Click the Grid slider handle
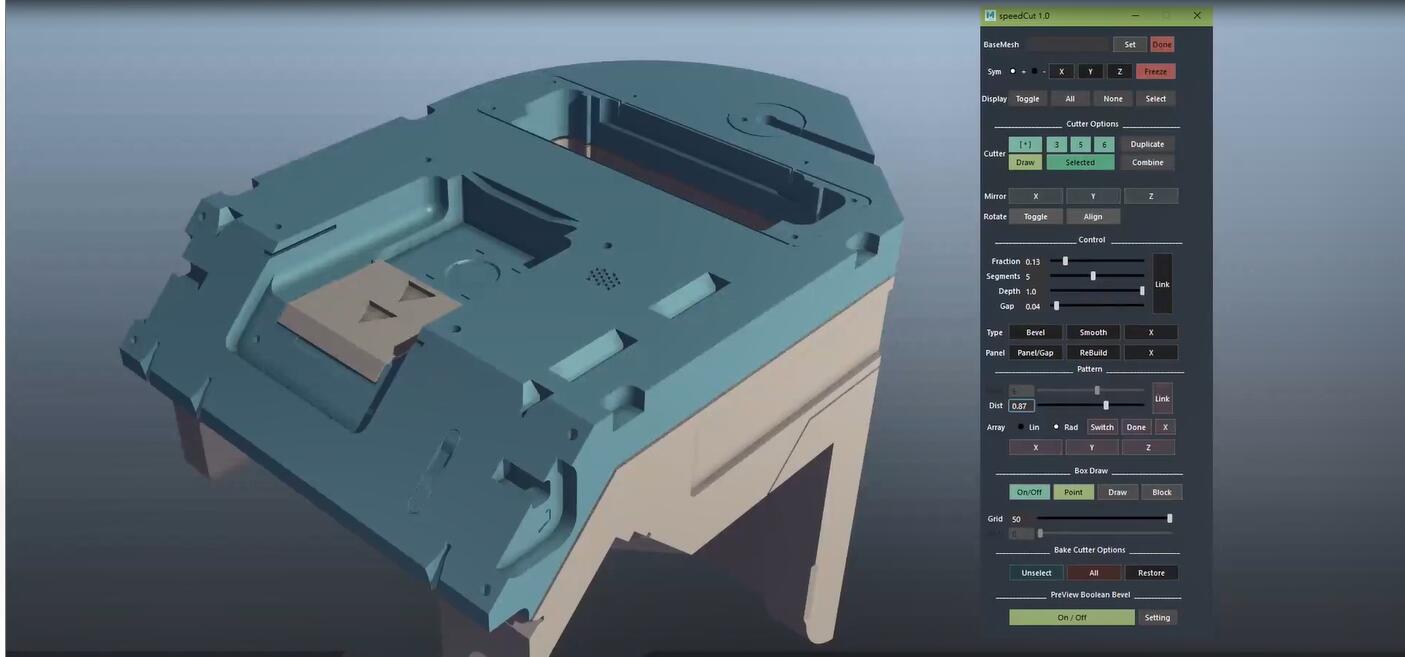Viewport: 1405px width, 657px height. click(x=1169, y=518)
